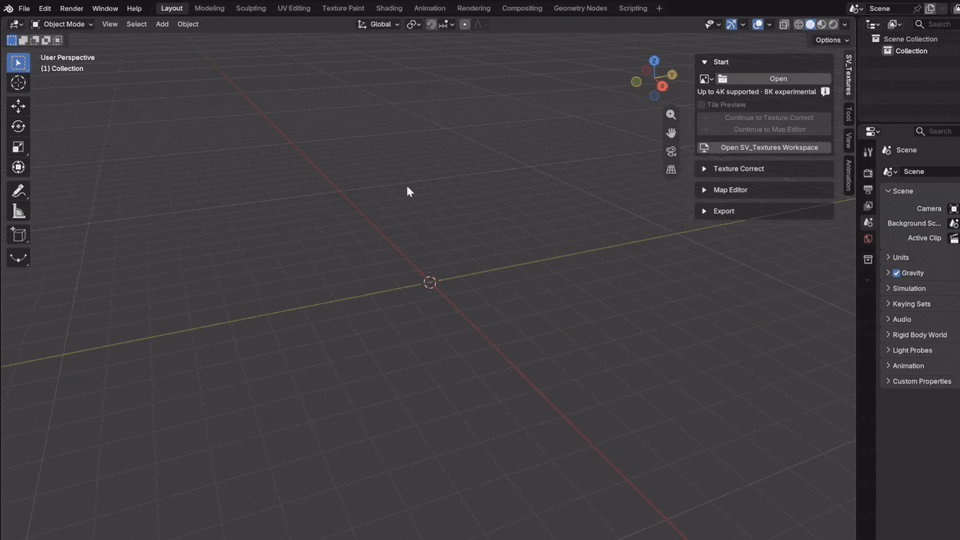Open the Render properties tab icon
This screenshot has width=960, height=540.
coord(868,173)
